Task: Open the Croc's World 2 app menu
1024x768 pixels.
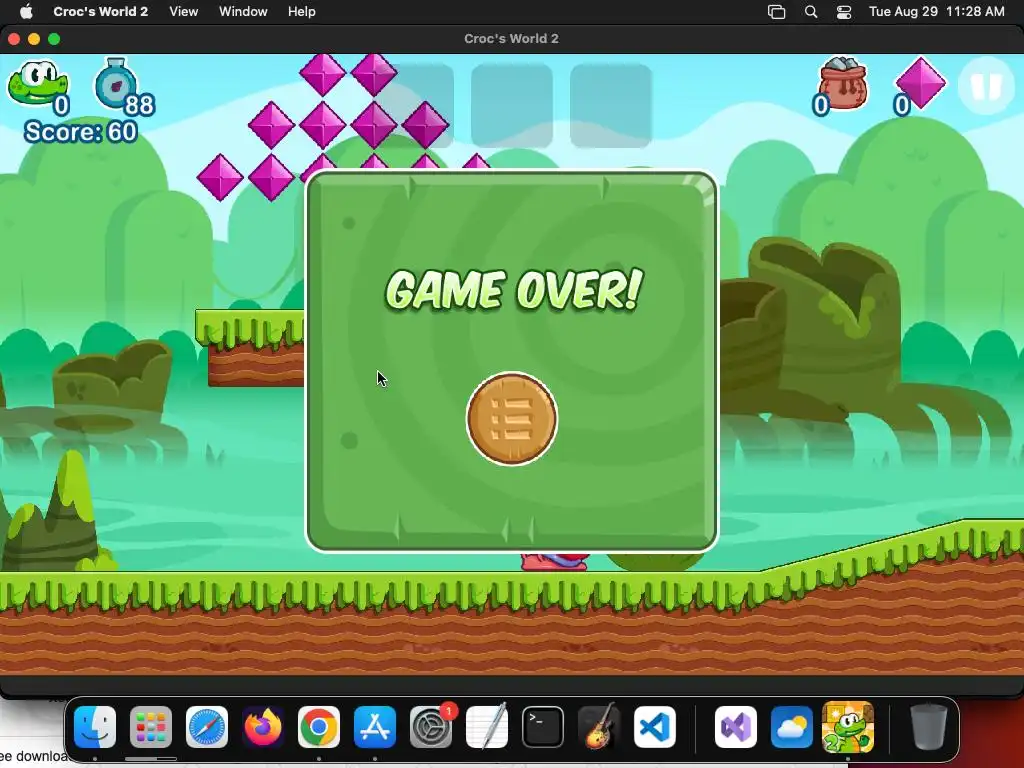Action: (101, 12)
